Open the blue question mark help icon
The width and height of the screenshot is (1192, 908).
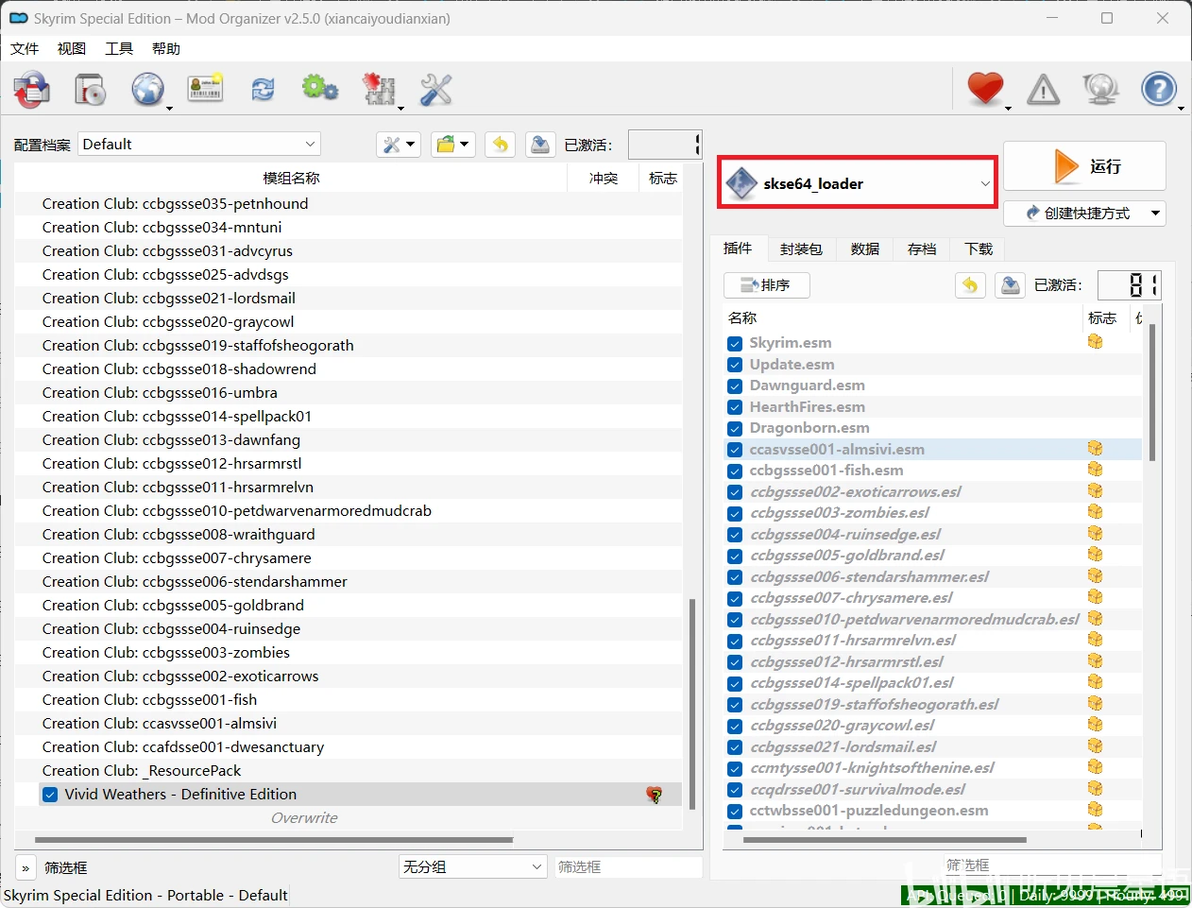pos(1159,89)
